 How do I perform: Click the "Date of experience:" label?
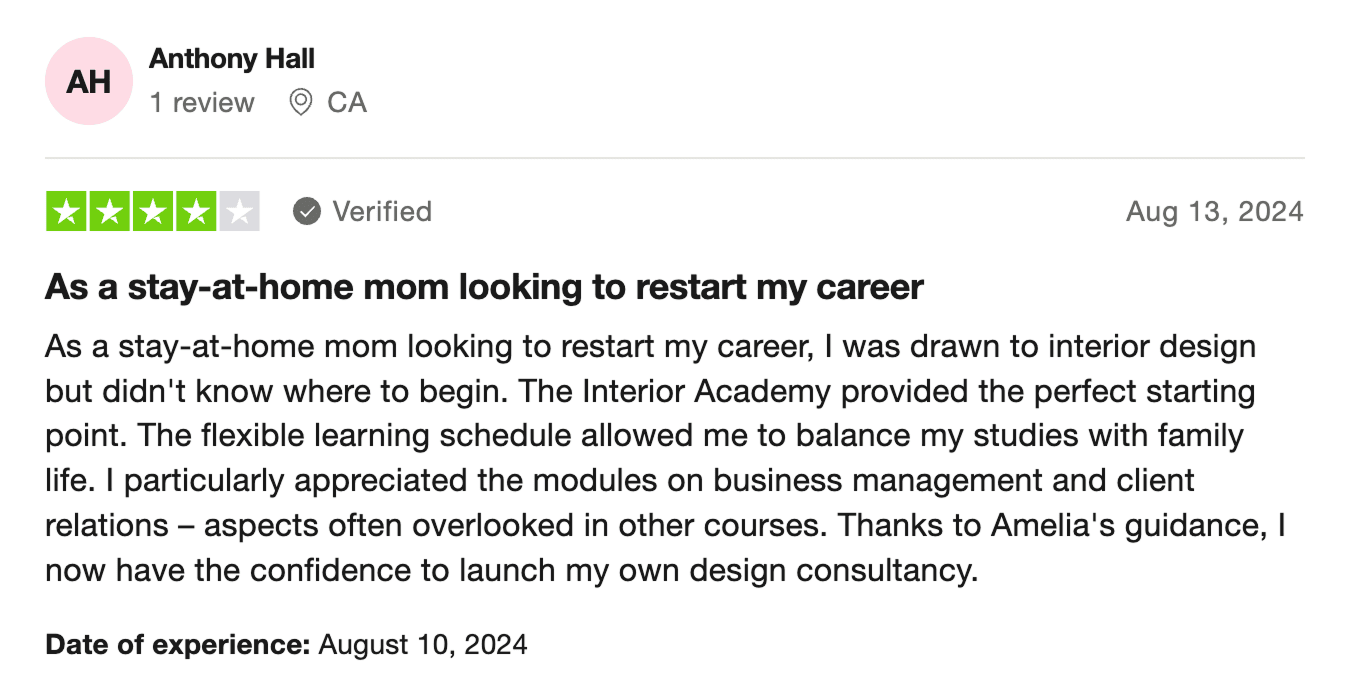178,645
